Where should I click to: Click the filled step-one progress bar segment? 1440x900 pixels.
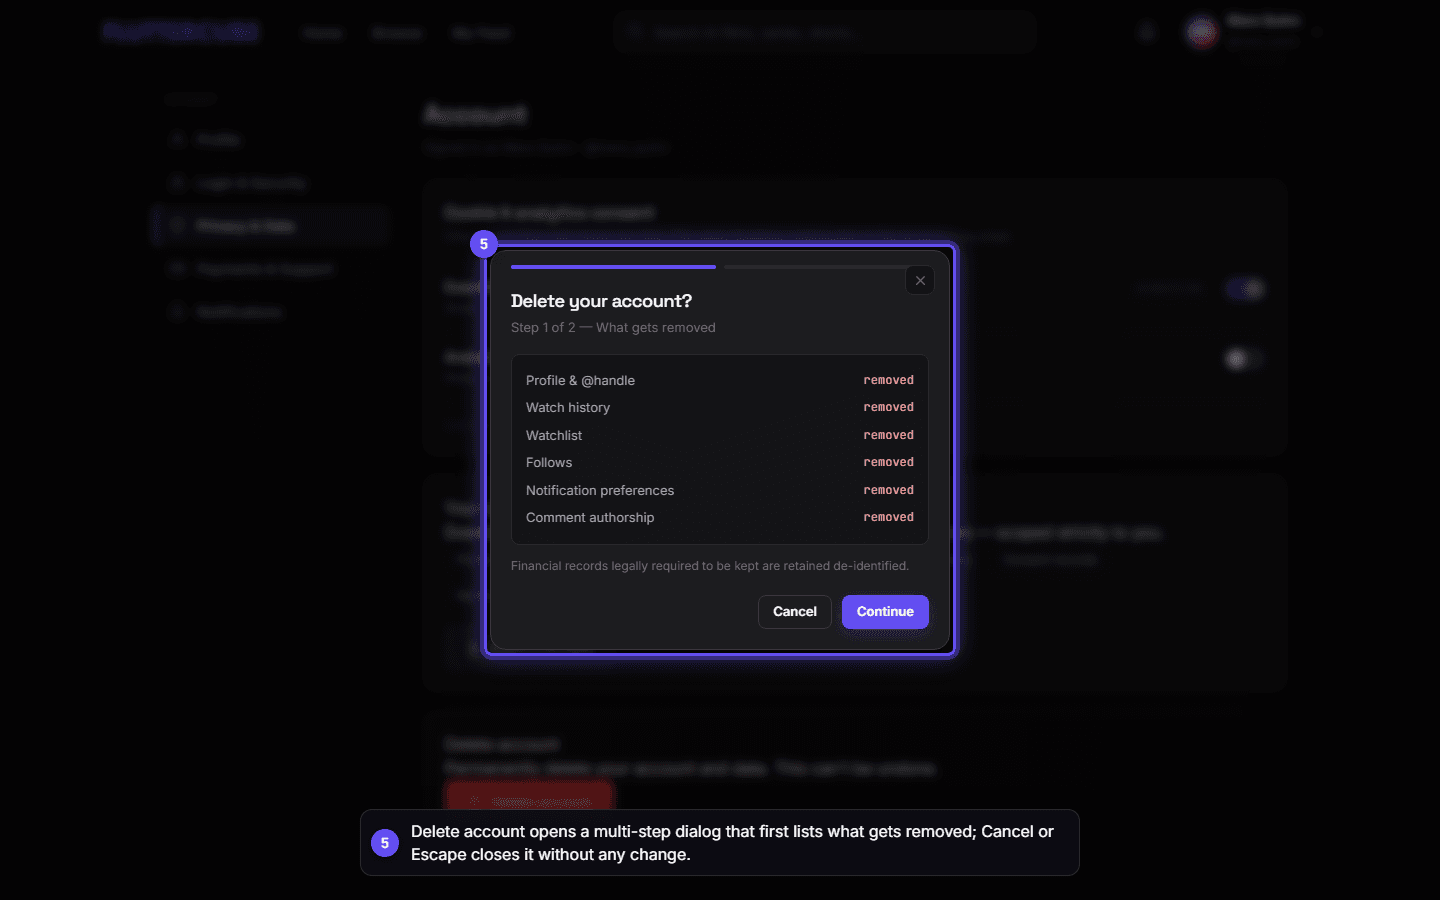(x=613, y=267)
